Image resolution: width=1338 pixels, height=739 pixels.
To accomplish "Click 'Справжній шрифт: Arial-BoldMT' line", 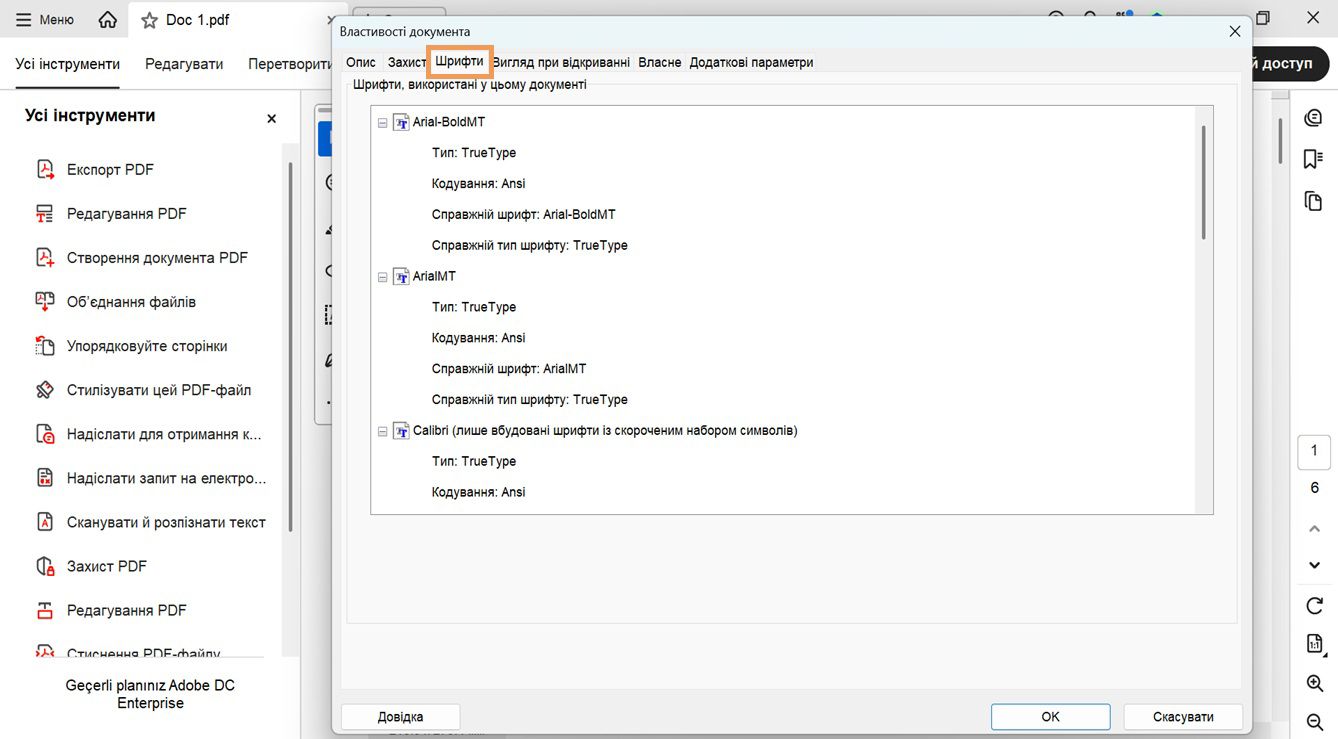I will [524, 215].
